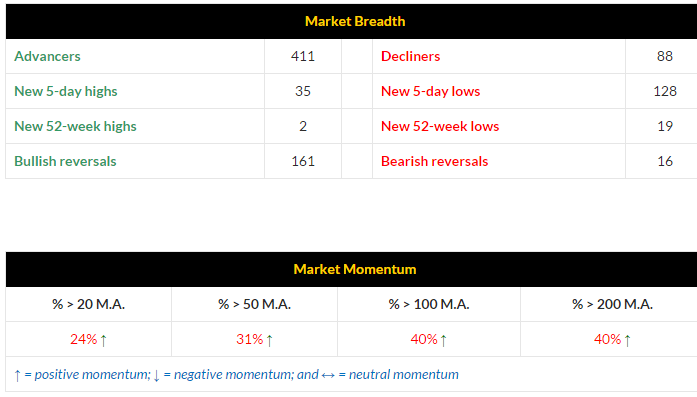The image size is (697, 397).
Task: Click the Market Breadth header
Action: click(x=355, y=21)
